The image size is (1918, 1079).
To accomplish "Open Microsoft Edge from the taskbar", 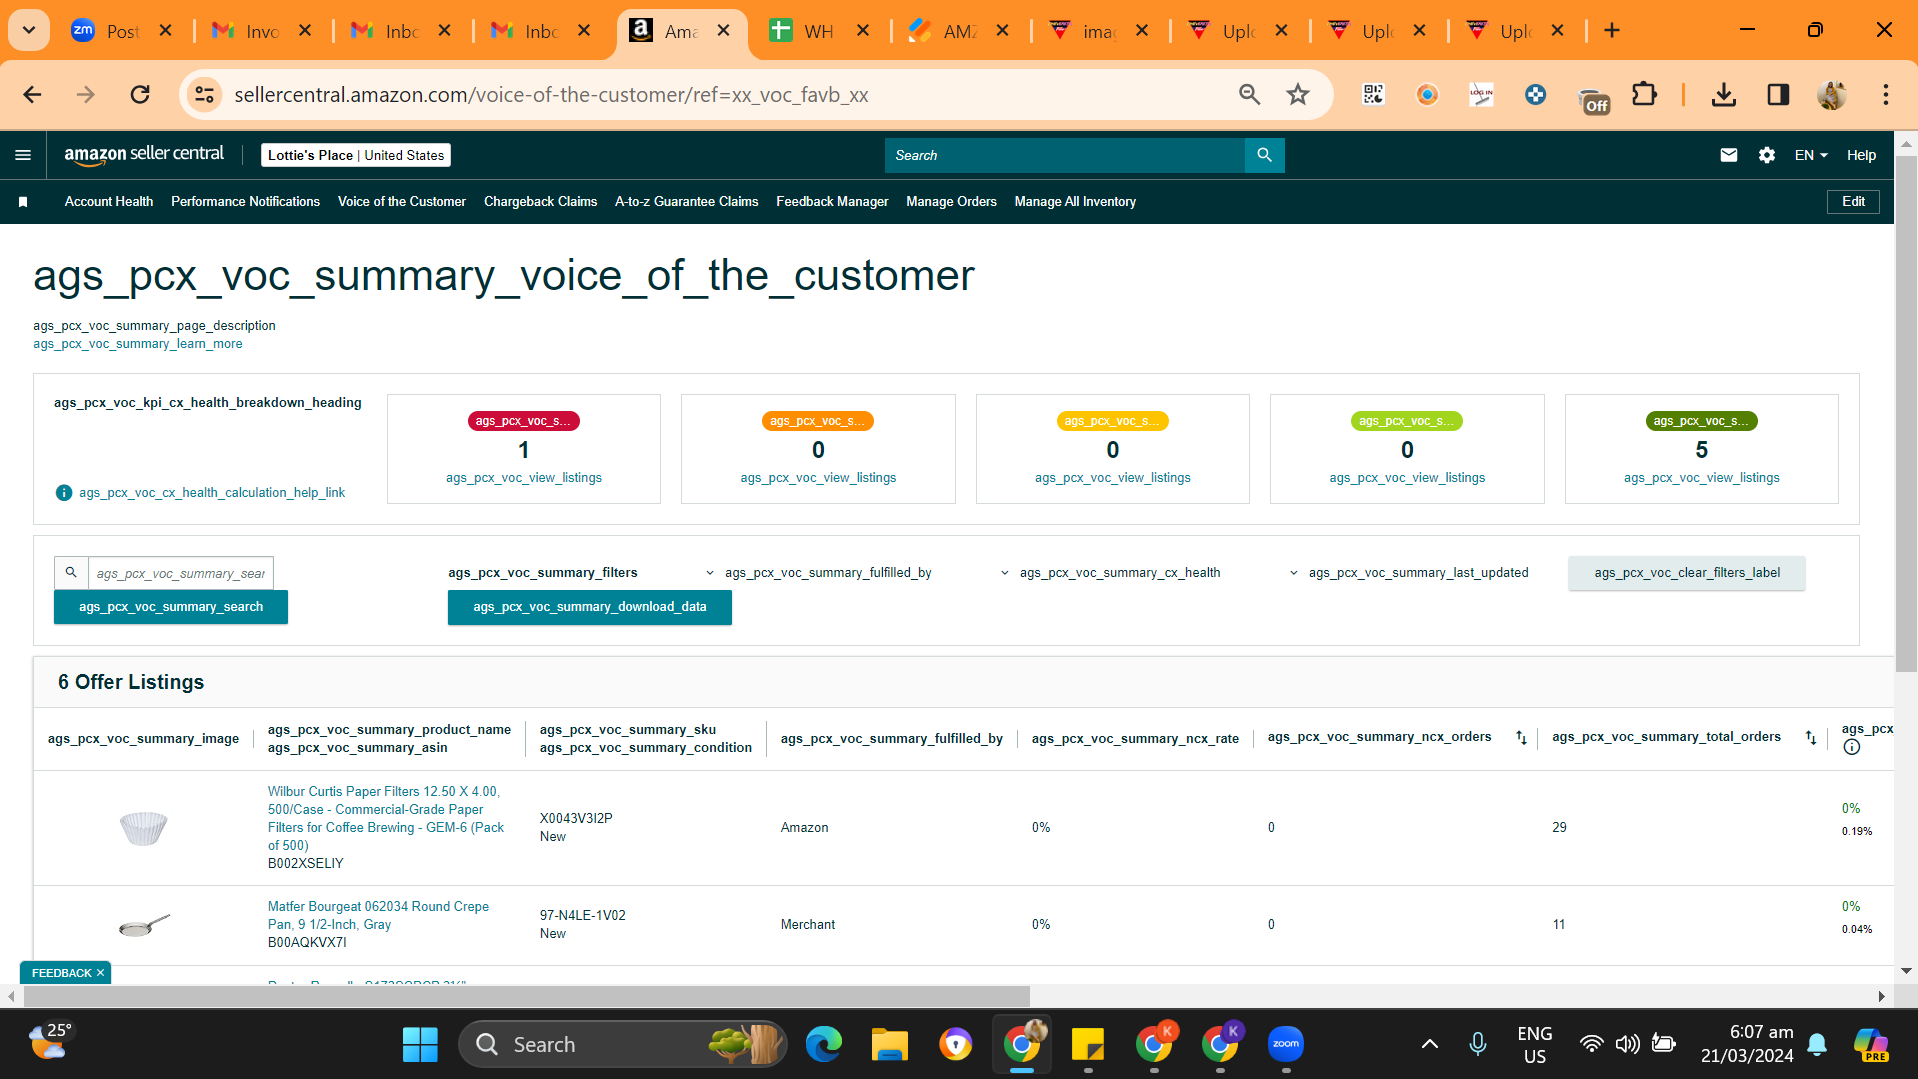I will click(x=823, y=1044).
